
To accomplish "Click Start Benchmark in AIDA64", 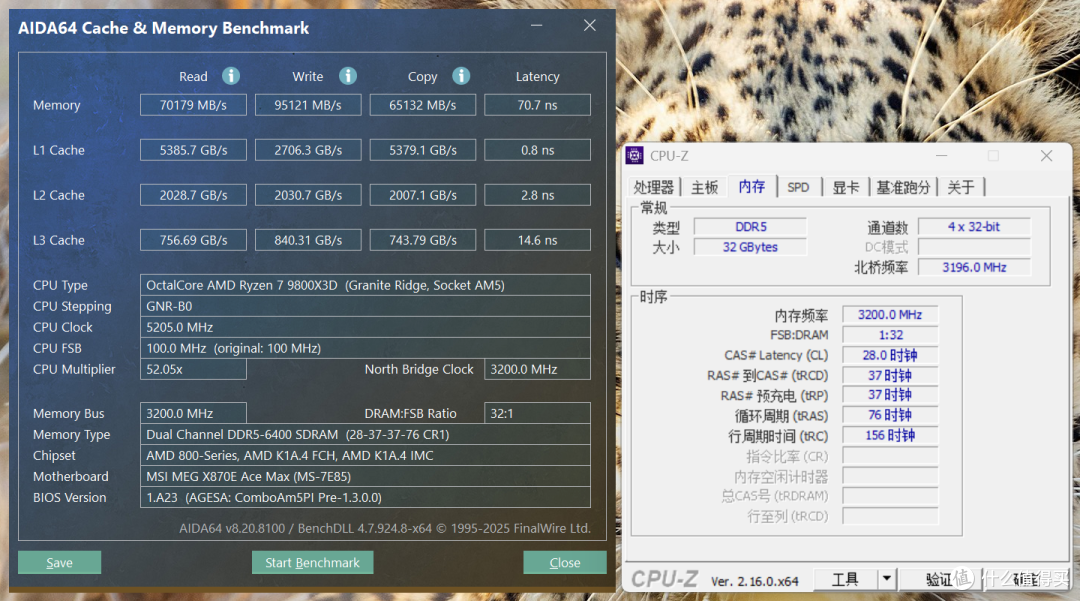I will click(313, 562).
